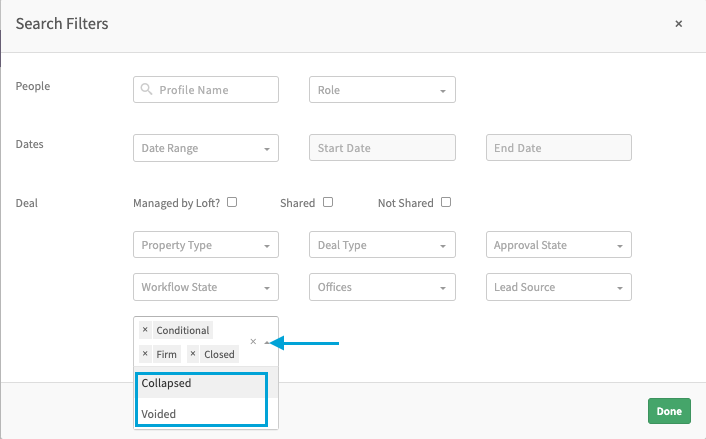Screen dimensions: 706x439
Task: Remove the Conditional tag
Action: click(x=145, y=330)
